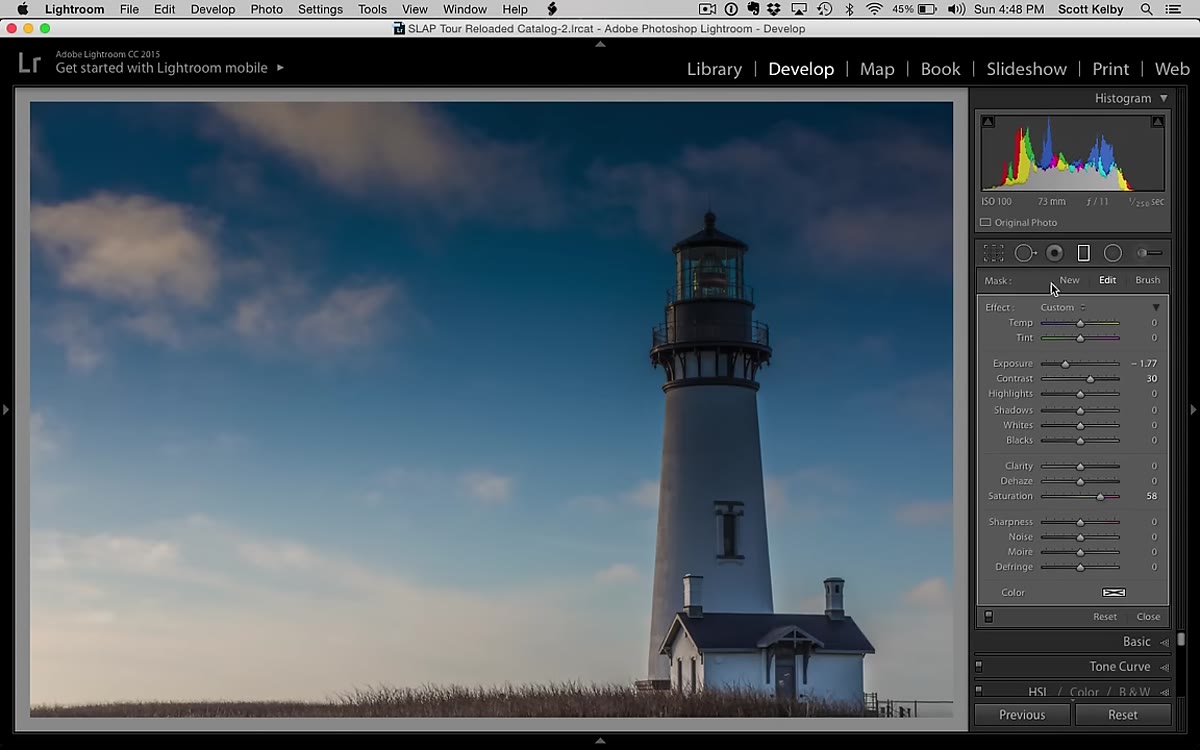Viewport: 1200px width, 750px height.
Task: Toggle the Tone Curve panel switch
Action: [978, 666]
